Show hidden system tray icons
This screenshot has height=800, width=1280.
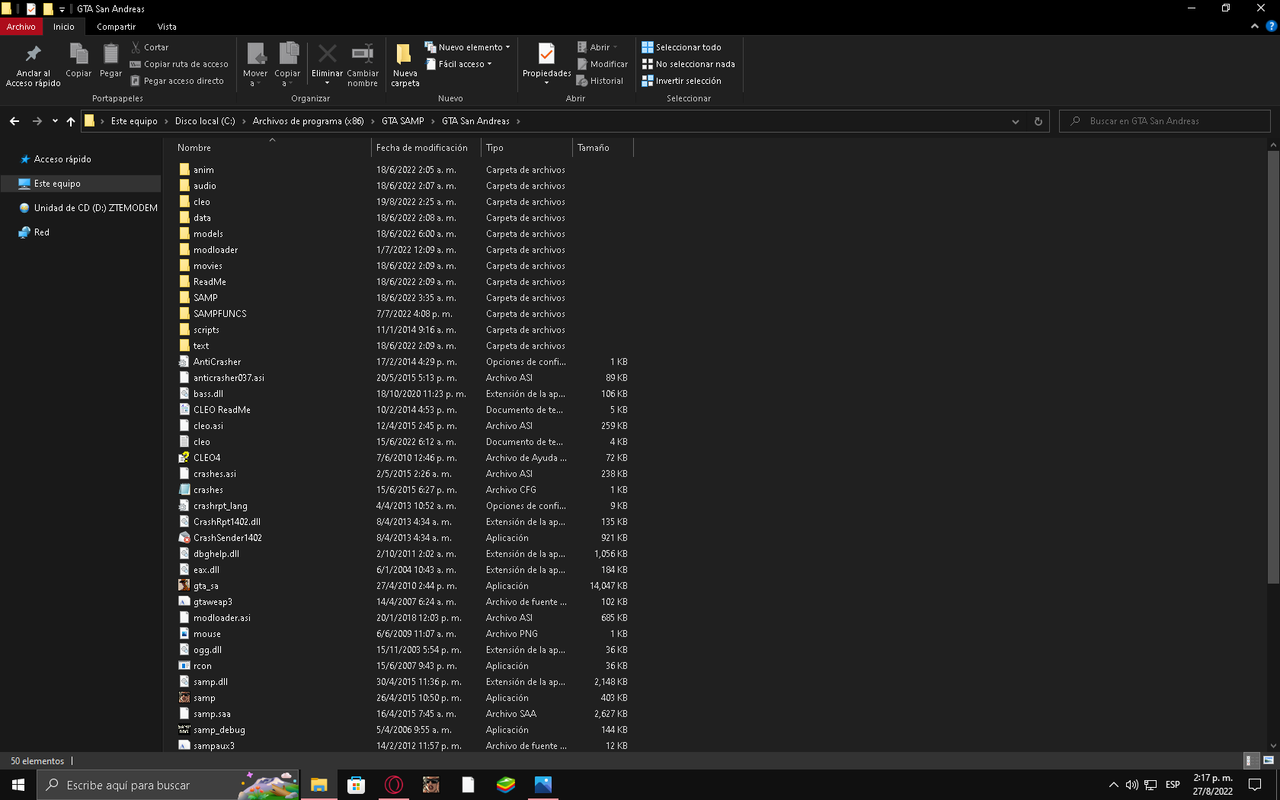tap(1114, 785)
